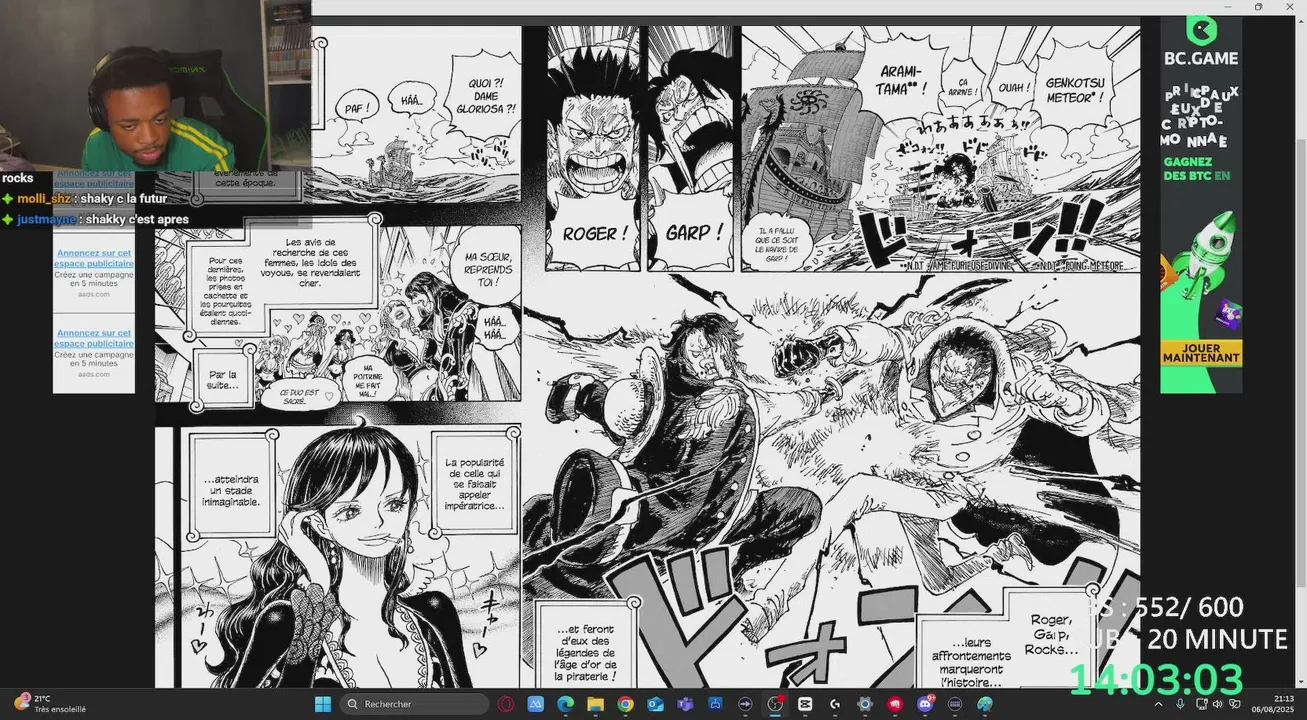Open the volume control tray icon
Image resolution: width=1307 pixels, height=720 pixels.
coord(1217,704)
